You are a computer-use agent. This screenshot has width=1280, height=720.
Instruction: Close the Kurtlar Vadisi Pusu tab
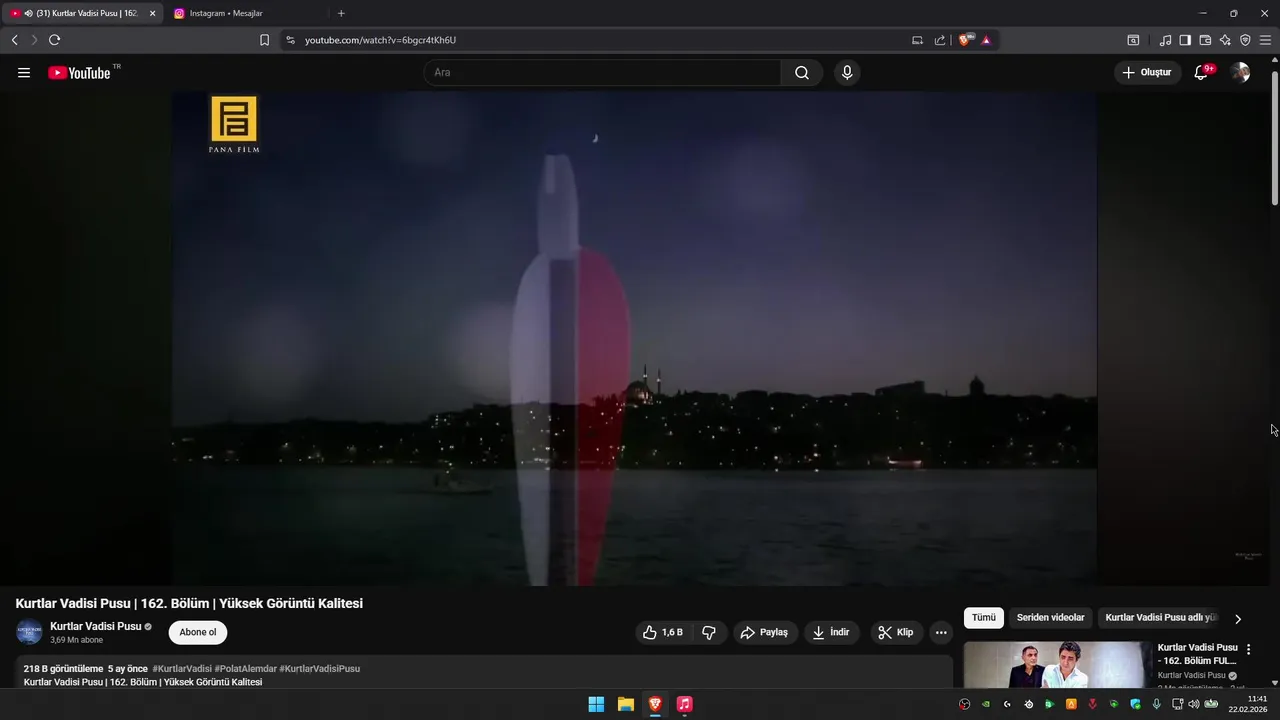(153, 13)
